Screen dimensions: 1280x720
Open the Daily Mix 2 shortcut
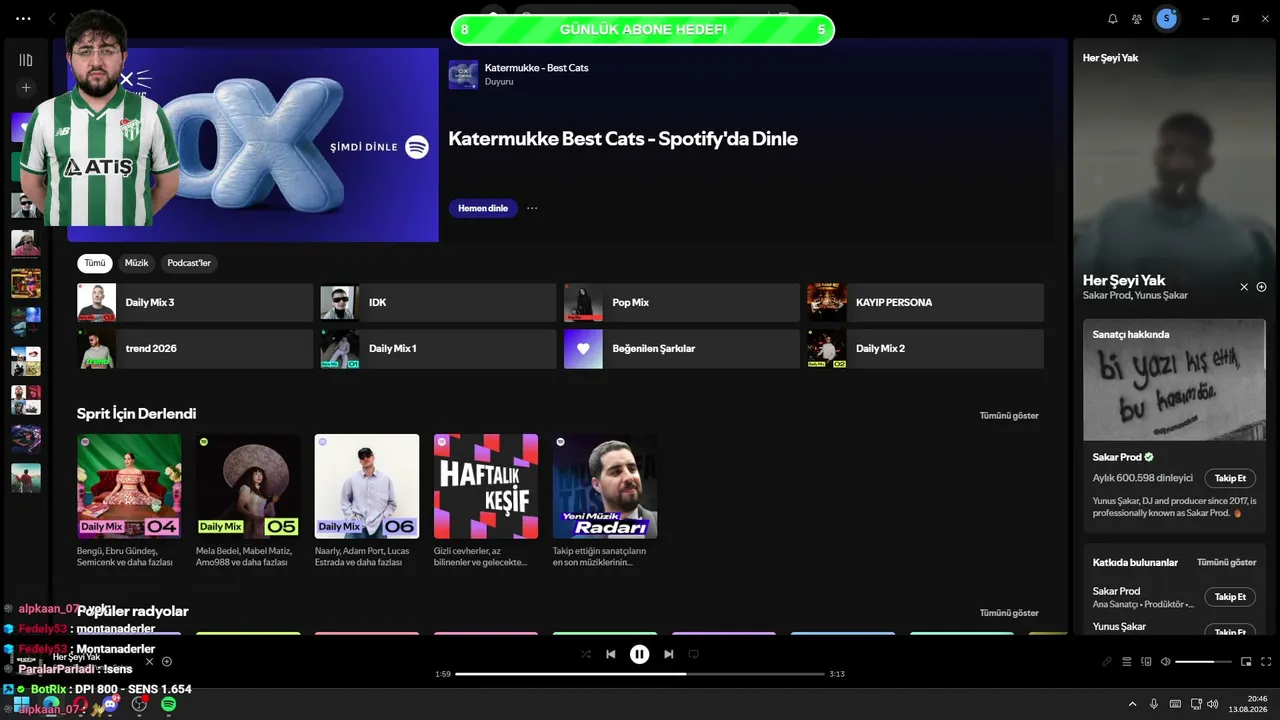point(925,349)
